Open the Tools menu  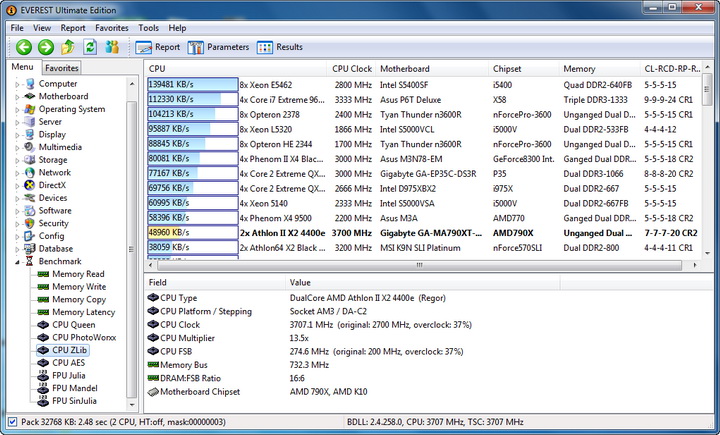coord(148,28)
